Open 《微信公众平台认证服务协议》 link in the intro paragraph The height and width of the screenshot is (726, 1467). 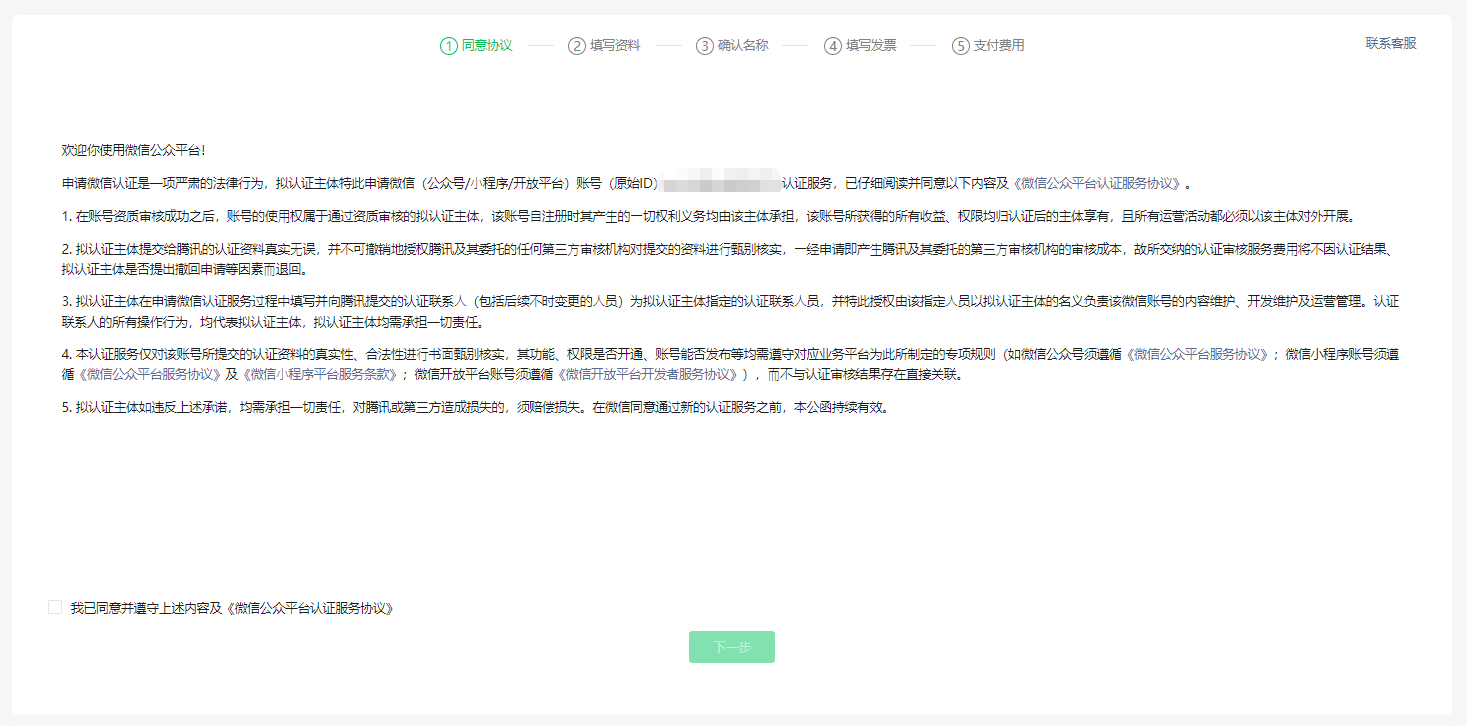(1097, 184)
